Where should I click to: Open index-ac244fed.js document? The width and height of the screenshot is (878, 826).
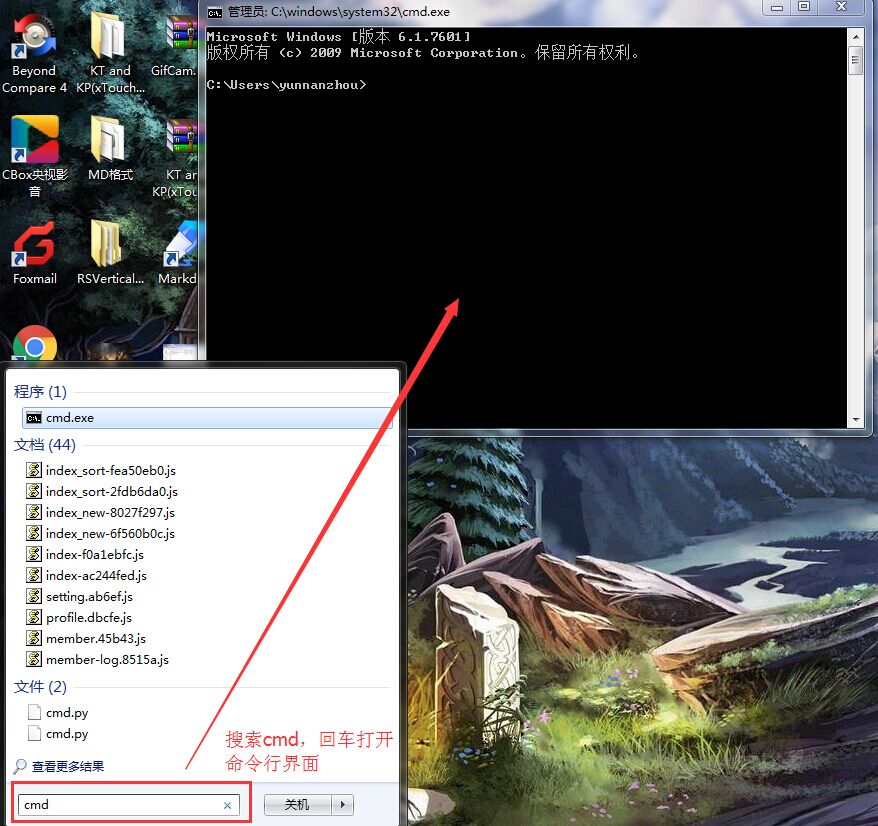[86, 575]
